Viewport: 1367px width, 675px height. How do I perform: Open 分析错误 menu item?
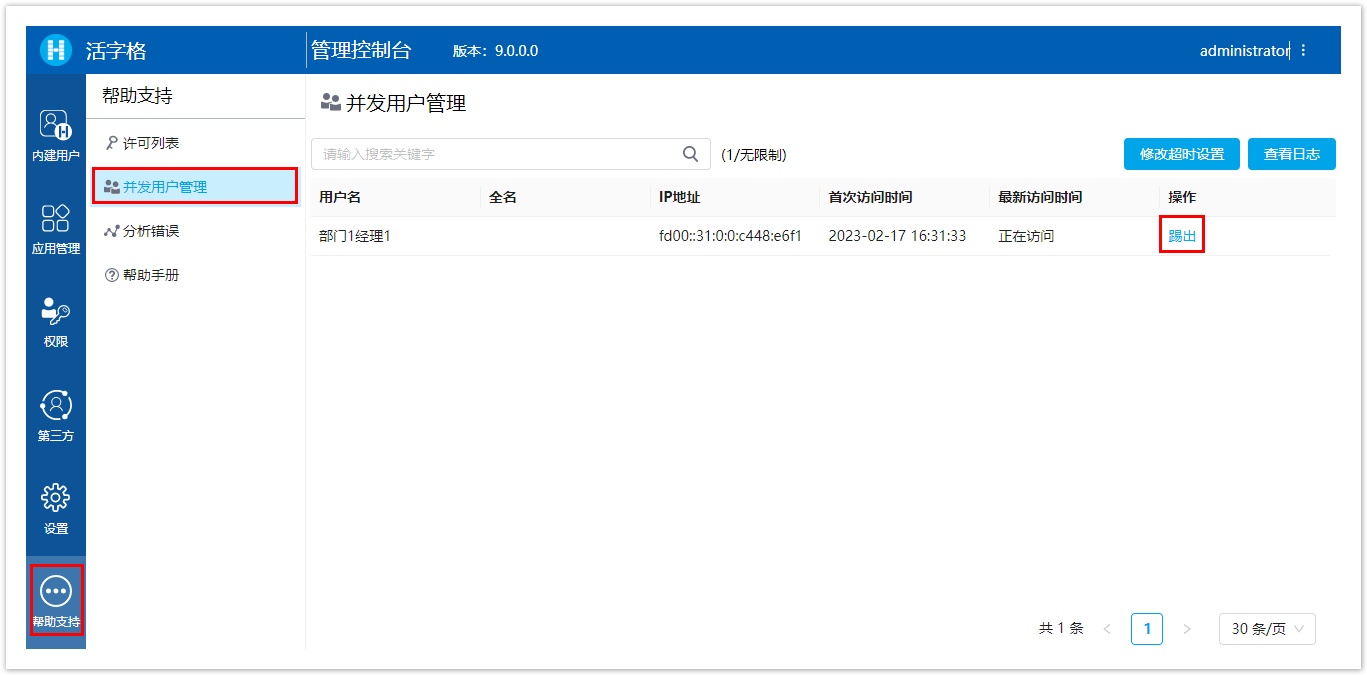click(150, 231)
